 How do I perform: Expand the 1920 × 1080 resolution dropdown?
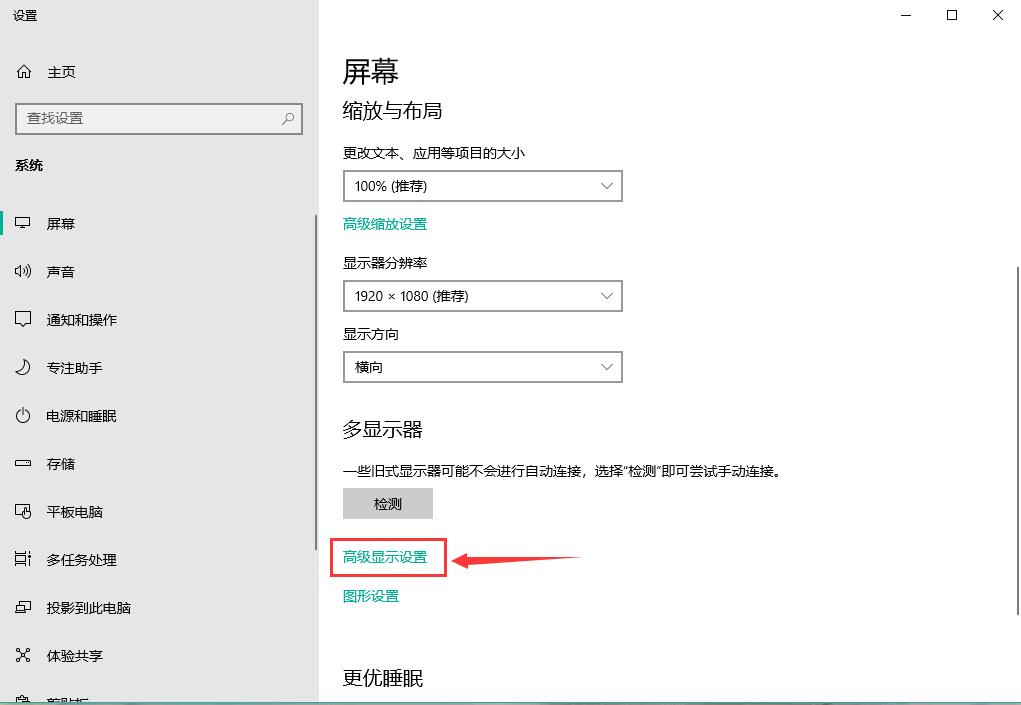tap(483, 296)
